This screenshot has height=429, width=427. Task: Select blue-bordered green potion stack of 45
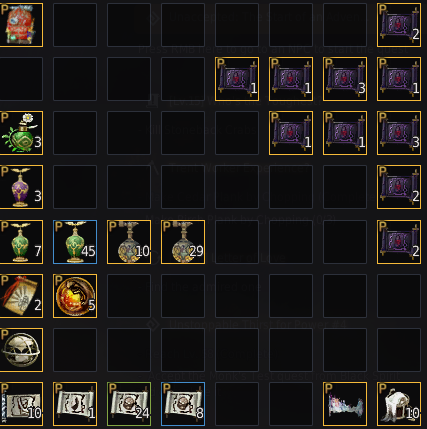[x=75, y=242]
